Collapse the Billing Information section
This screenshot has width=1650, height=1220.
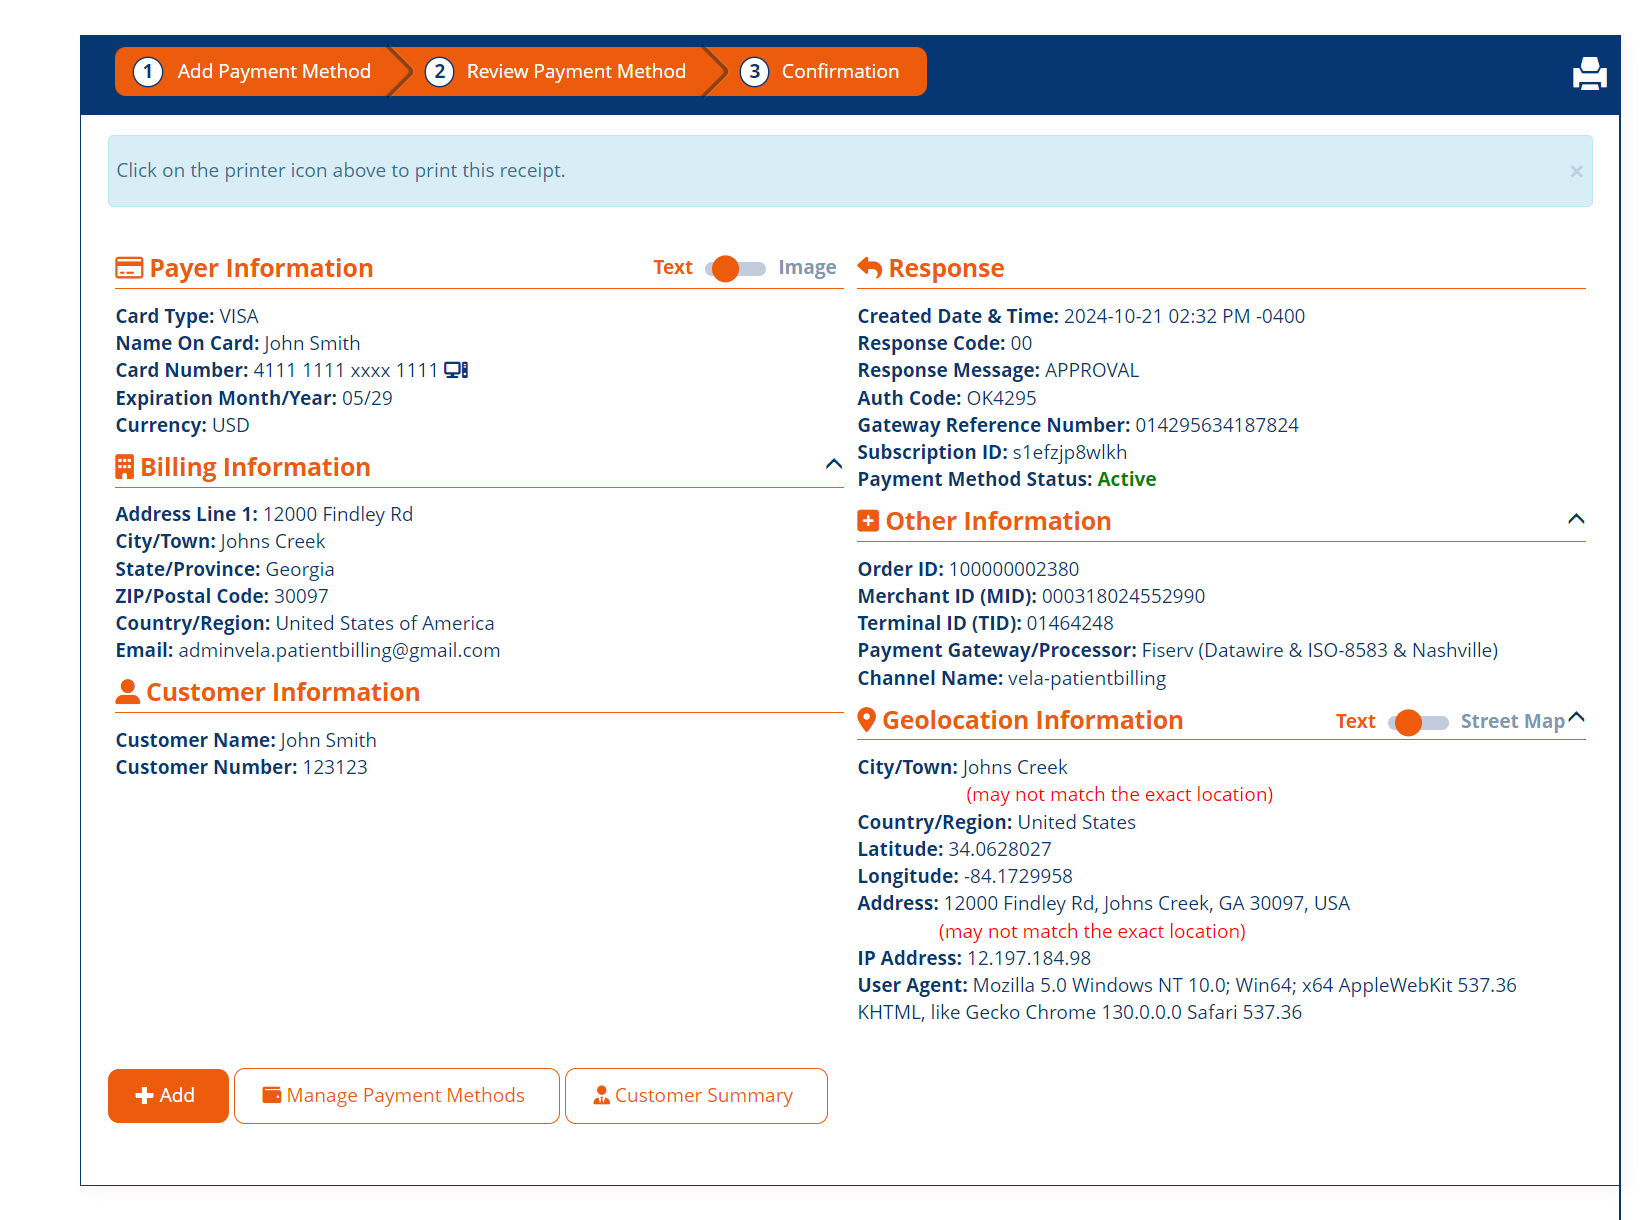pyautogui.click(x=833, y=464)
